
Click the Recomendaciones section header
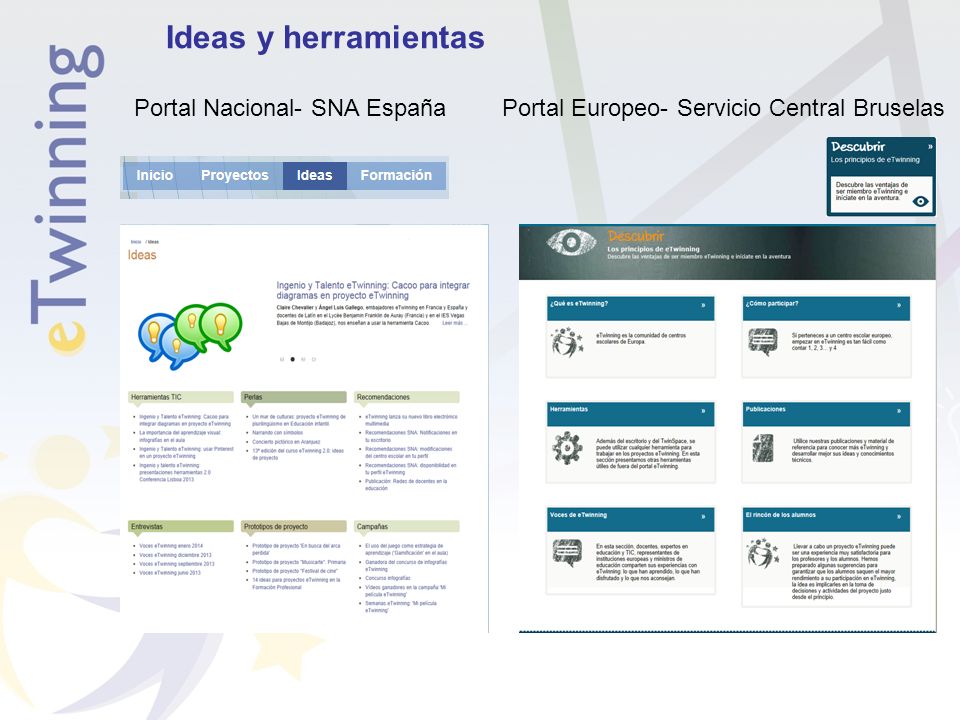click(x=407, y=397)
